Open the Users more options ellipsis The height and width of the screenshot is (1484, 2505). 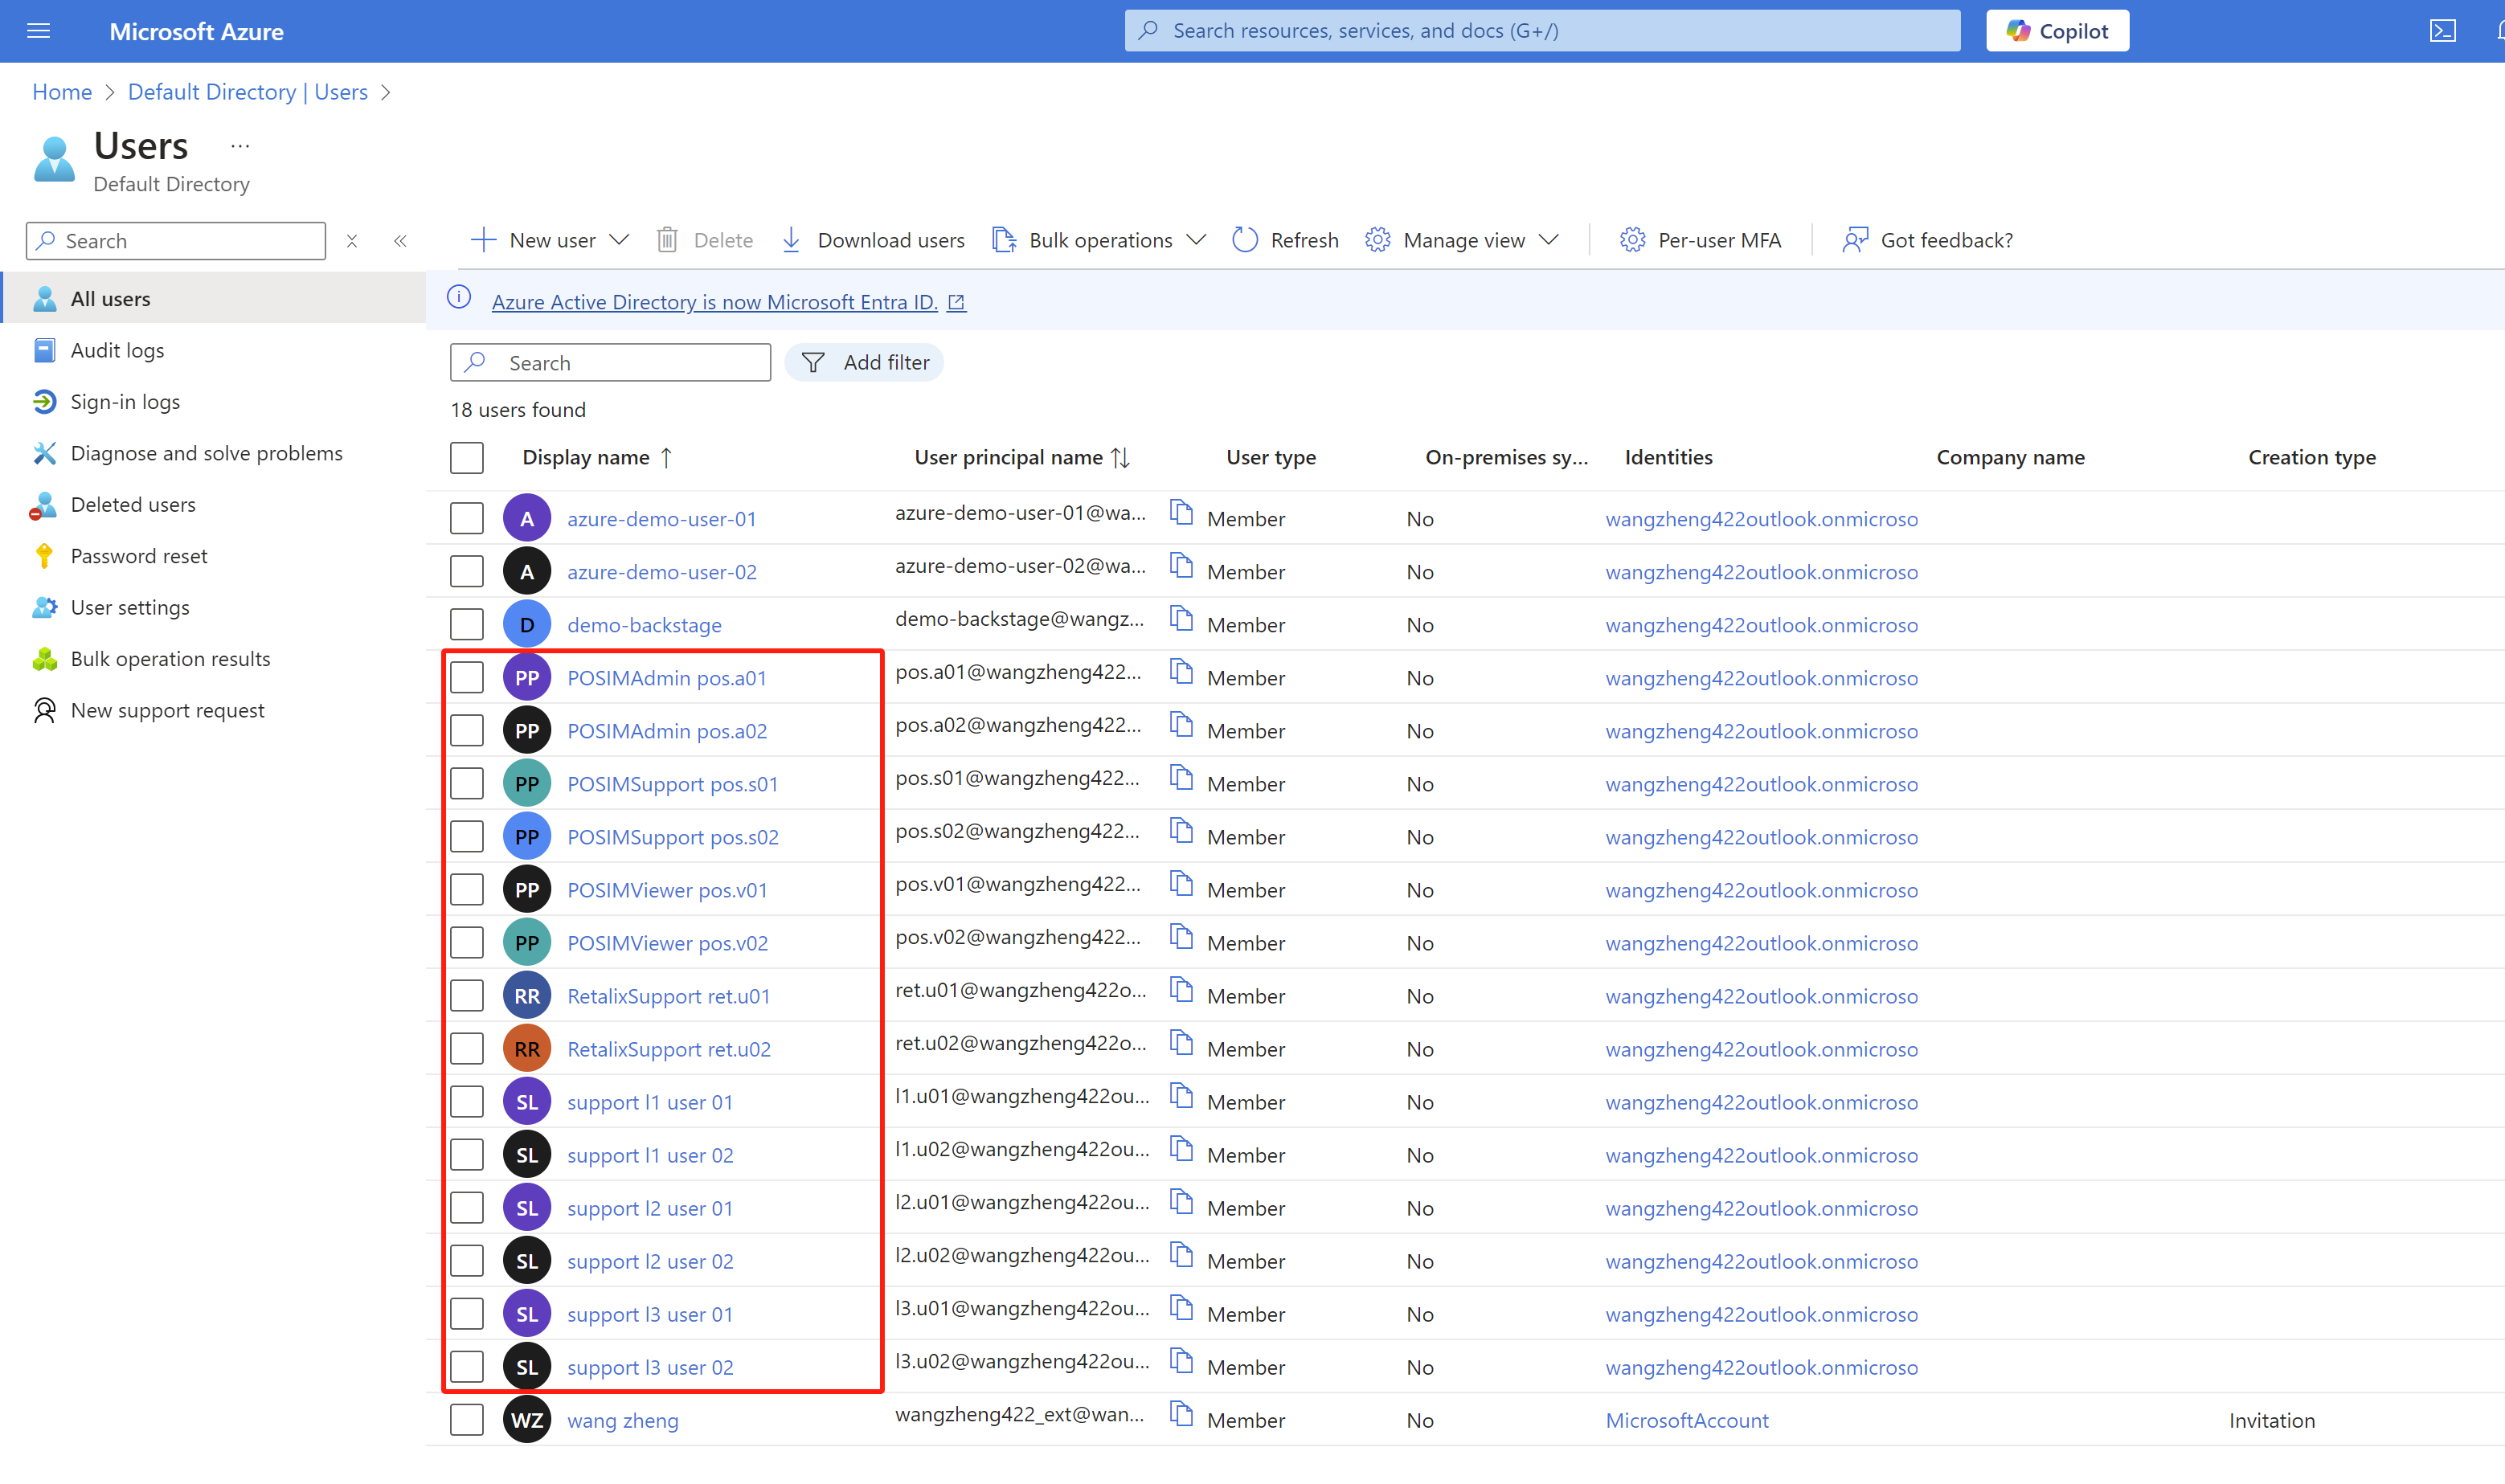point(240,146)
